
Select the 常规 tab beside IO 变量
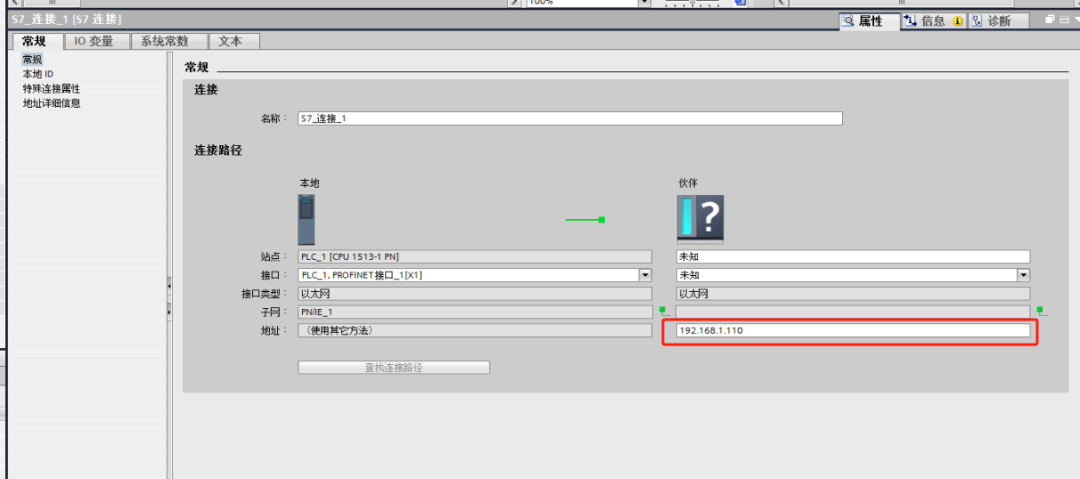[x=38, y=41]
